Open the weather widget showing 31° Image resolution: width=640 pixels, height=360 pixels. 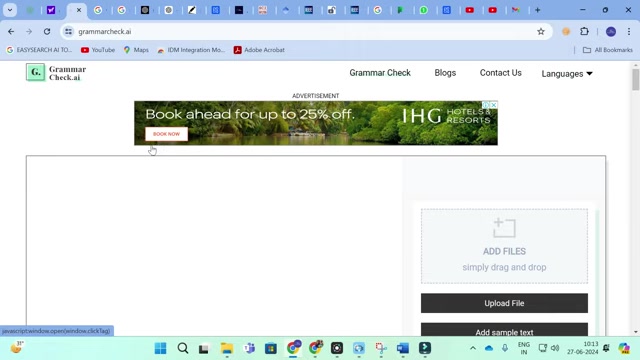[x=17, y=347]
